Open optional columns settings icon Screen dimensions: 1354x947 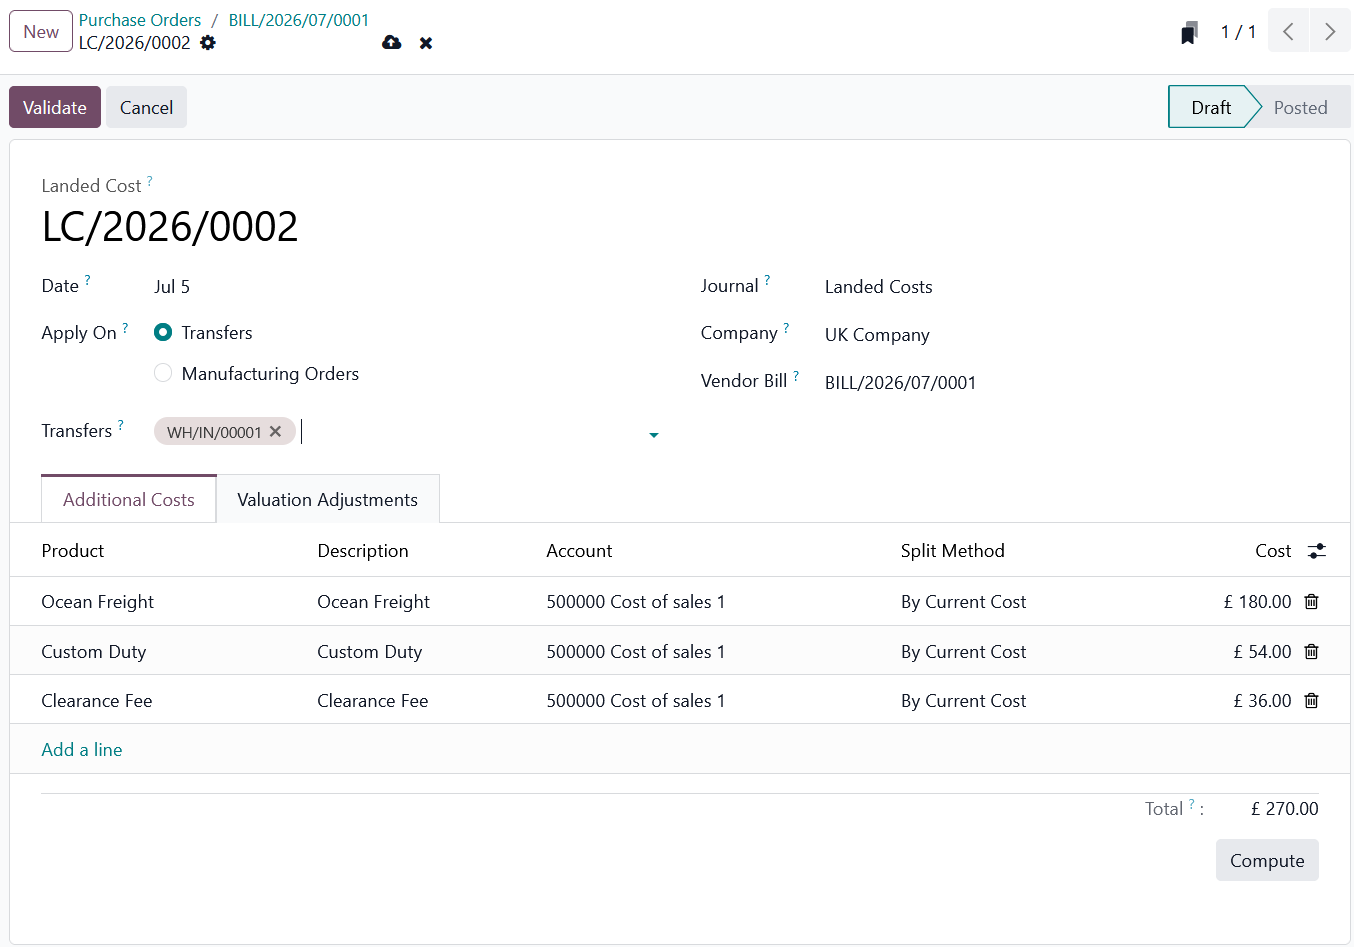(x=1317, y=551)
